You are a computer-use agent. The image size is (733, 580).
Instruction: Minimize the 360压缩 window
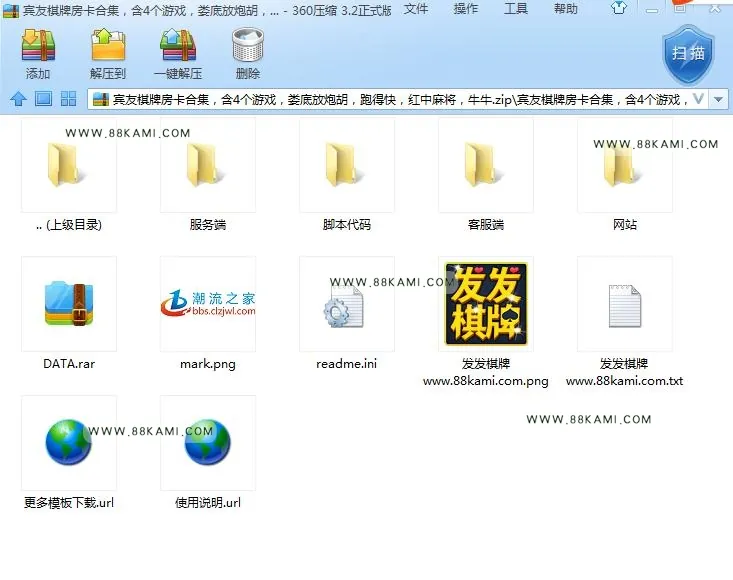click(x=652, y=8)
